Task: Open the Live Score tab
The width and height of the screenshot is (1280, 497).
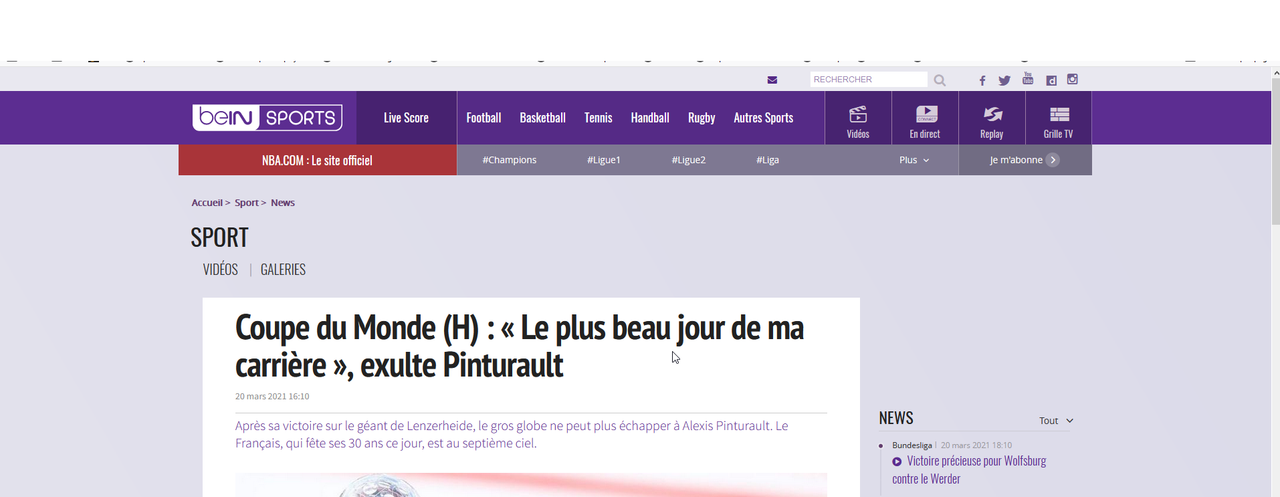Action: click(406, 118)
